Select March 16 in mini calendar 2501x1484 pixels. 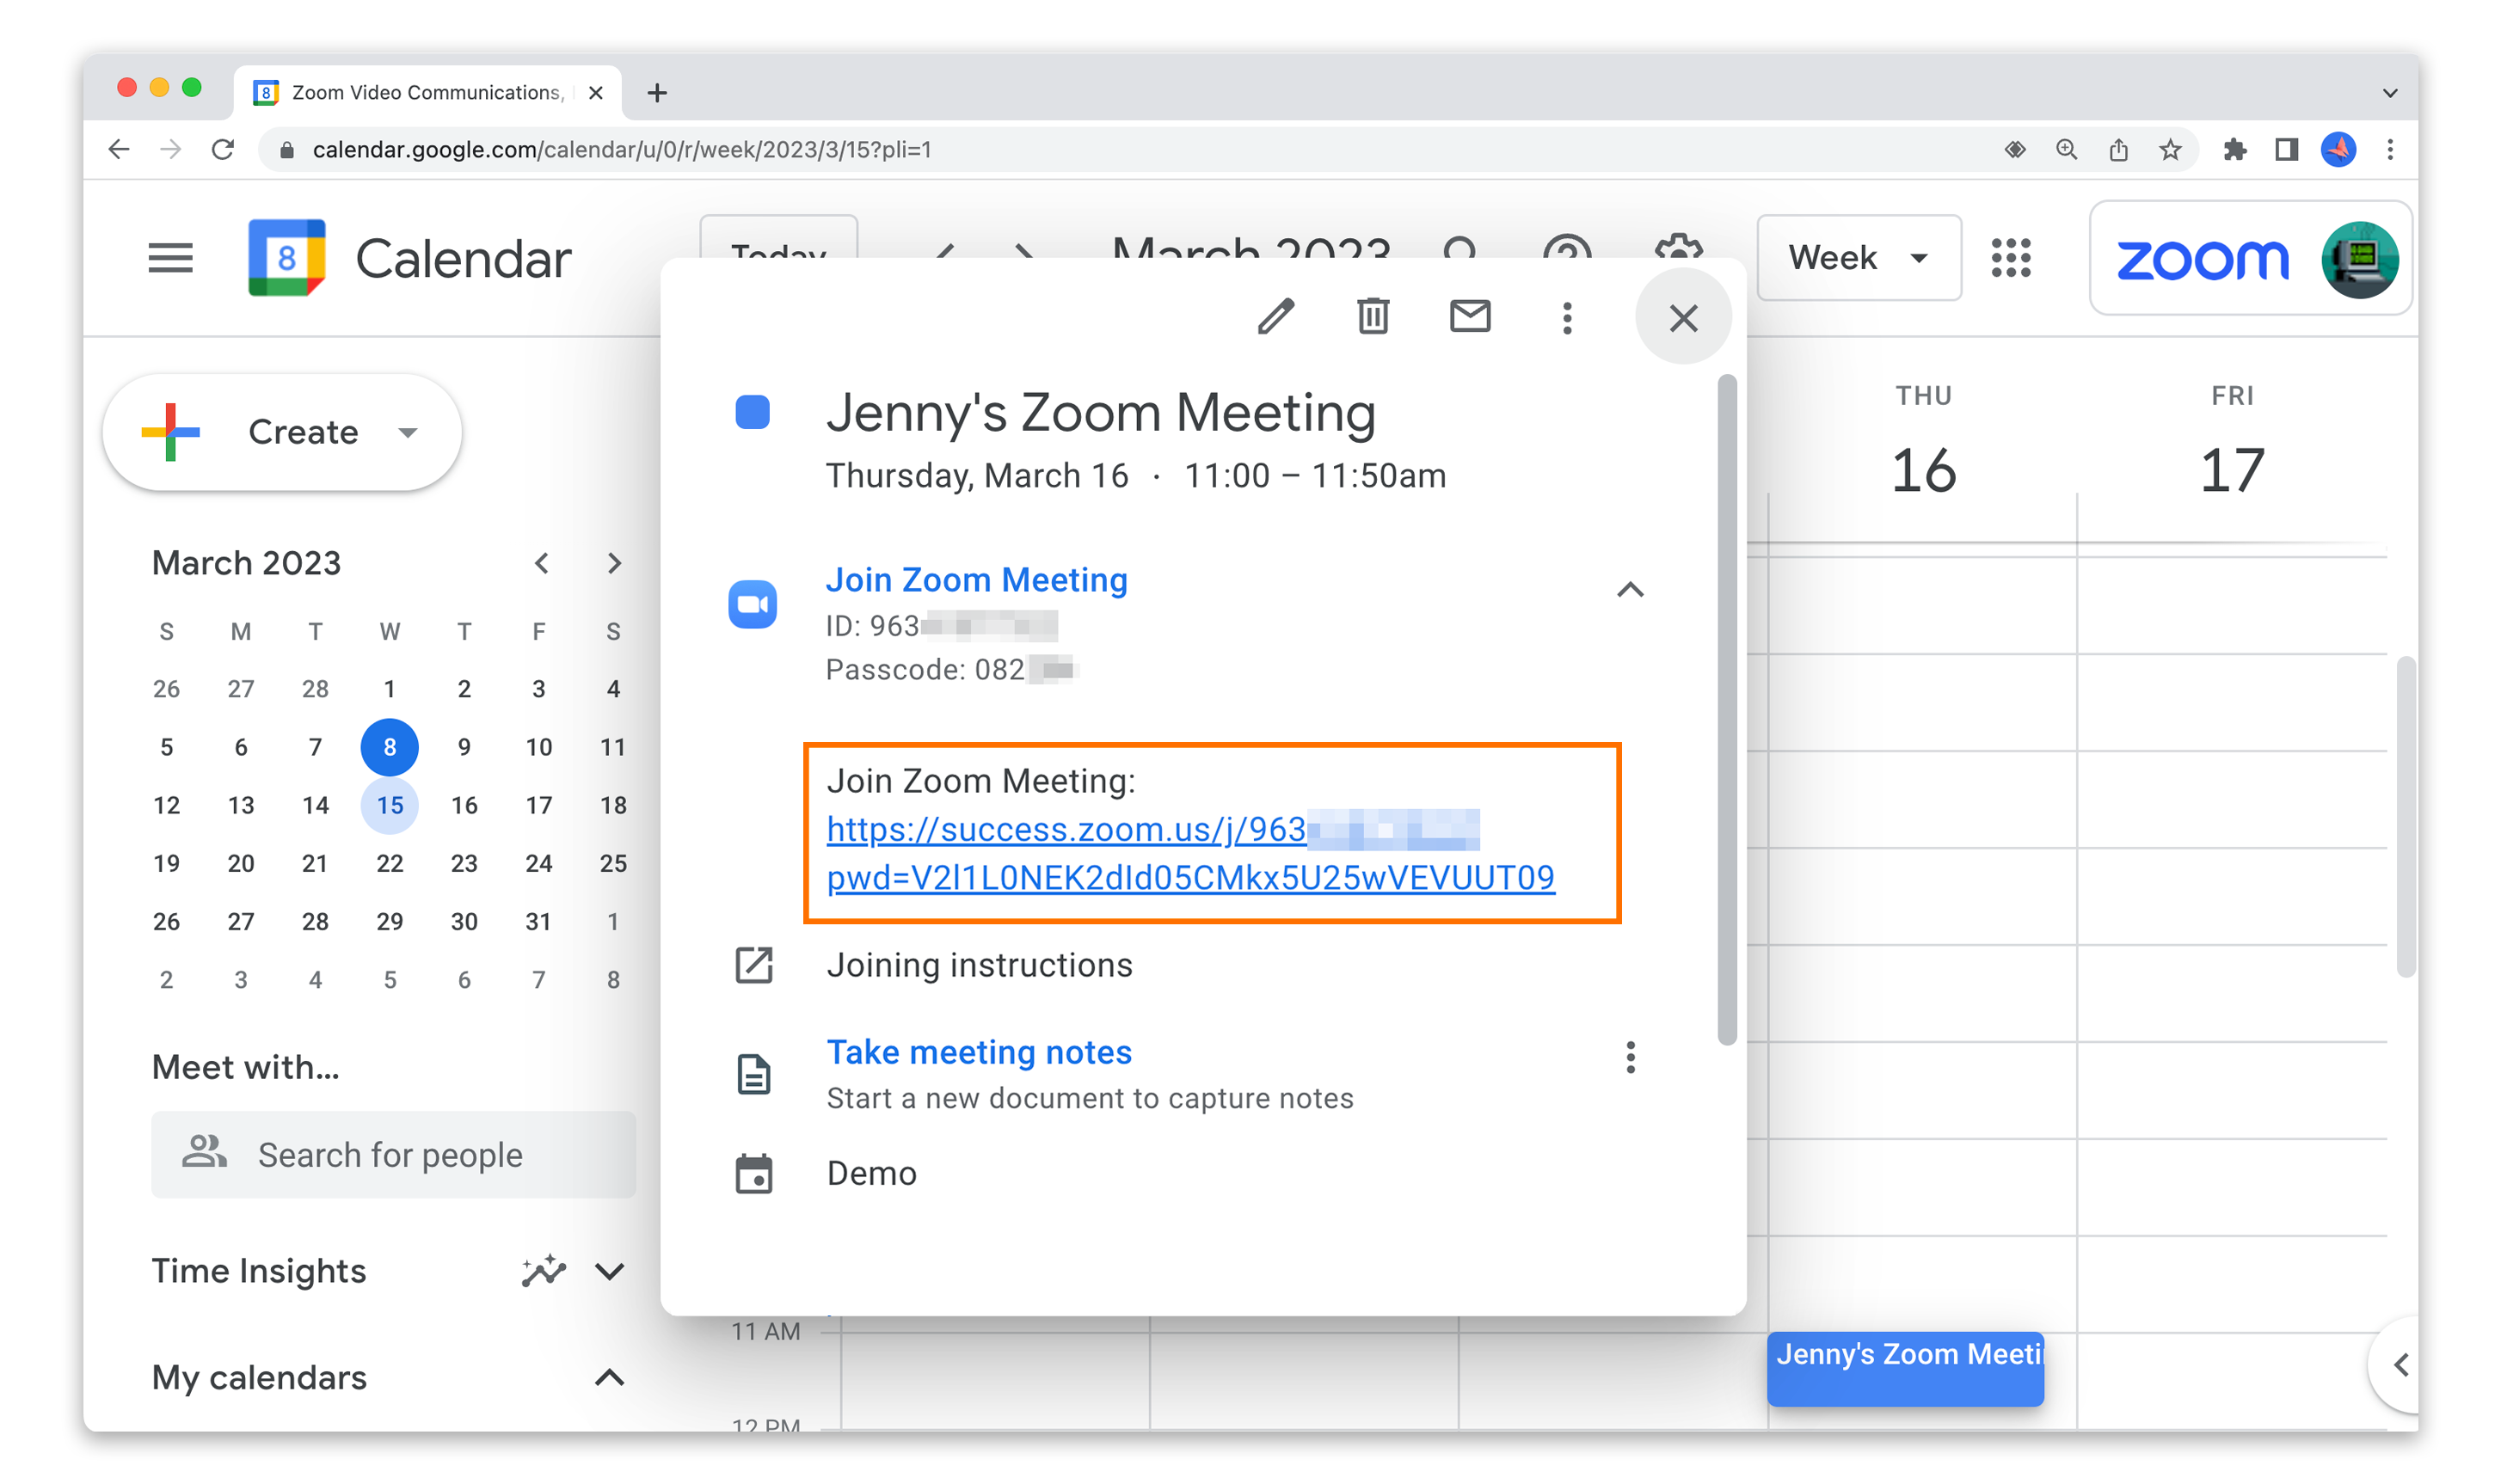pyautogui.click(x=464, y=805)
